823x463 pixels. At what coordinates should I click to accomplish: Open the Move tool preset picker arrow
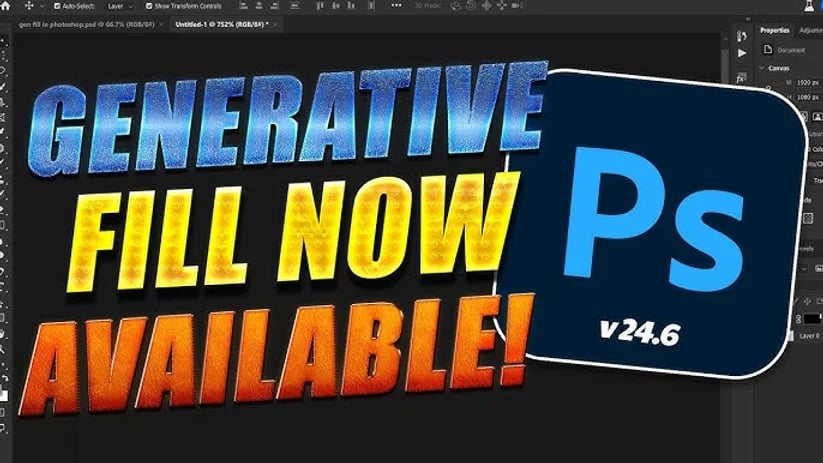pyautogui.click(x=42, y=6)
